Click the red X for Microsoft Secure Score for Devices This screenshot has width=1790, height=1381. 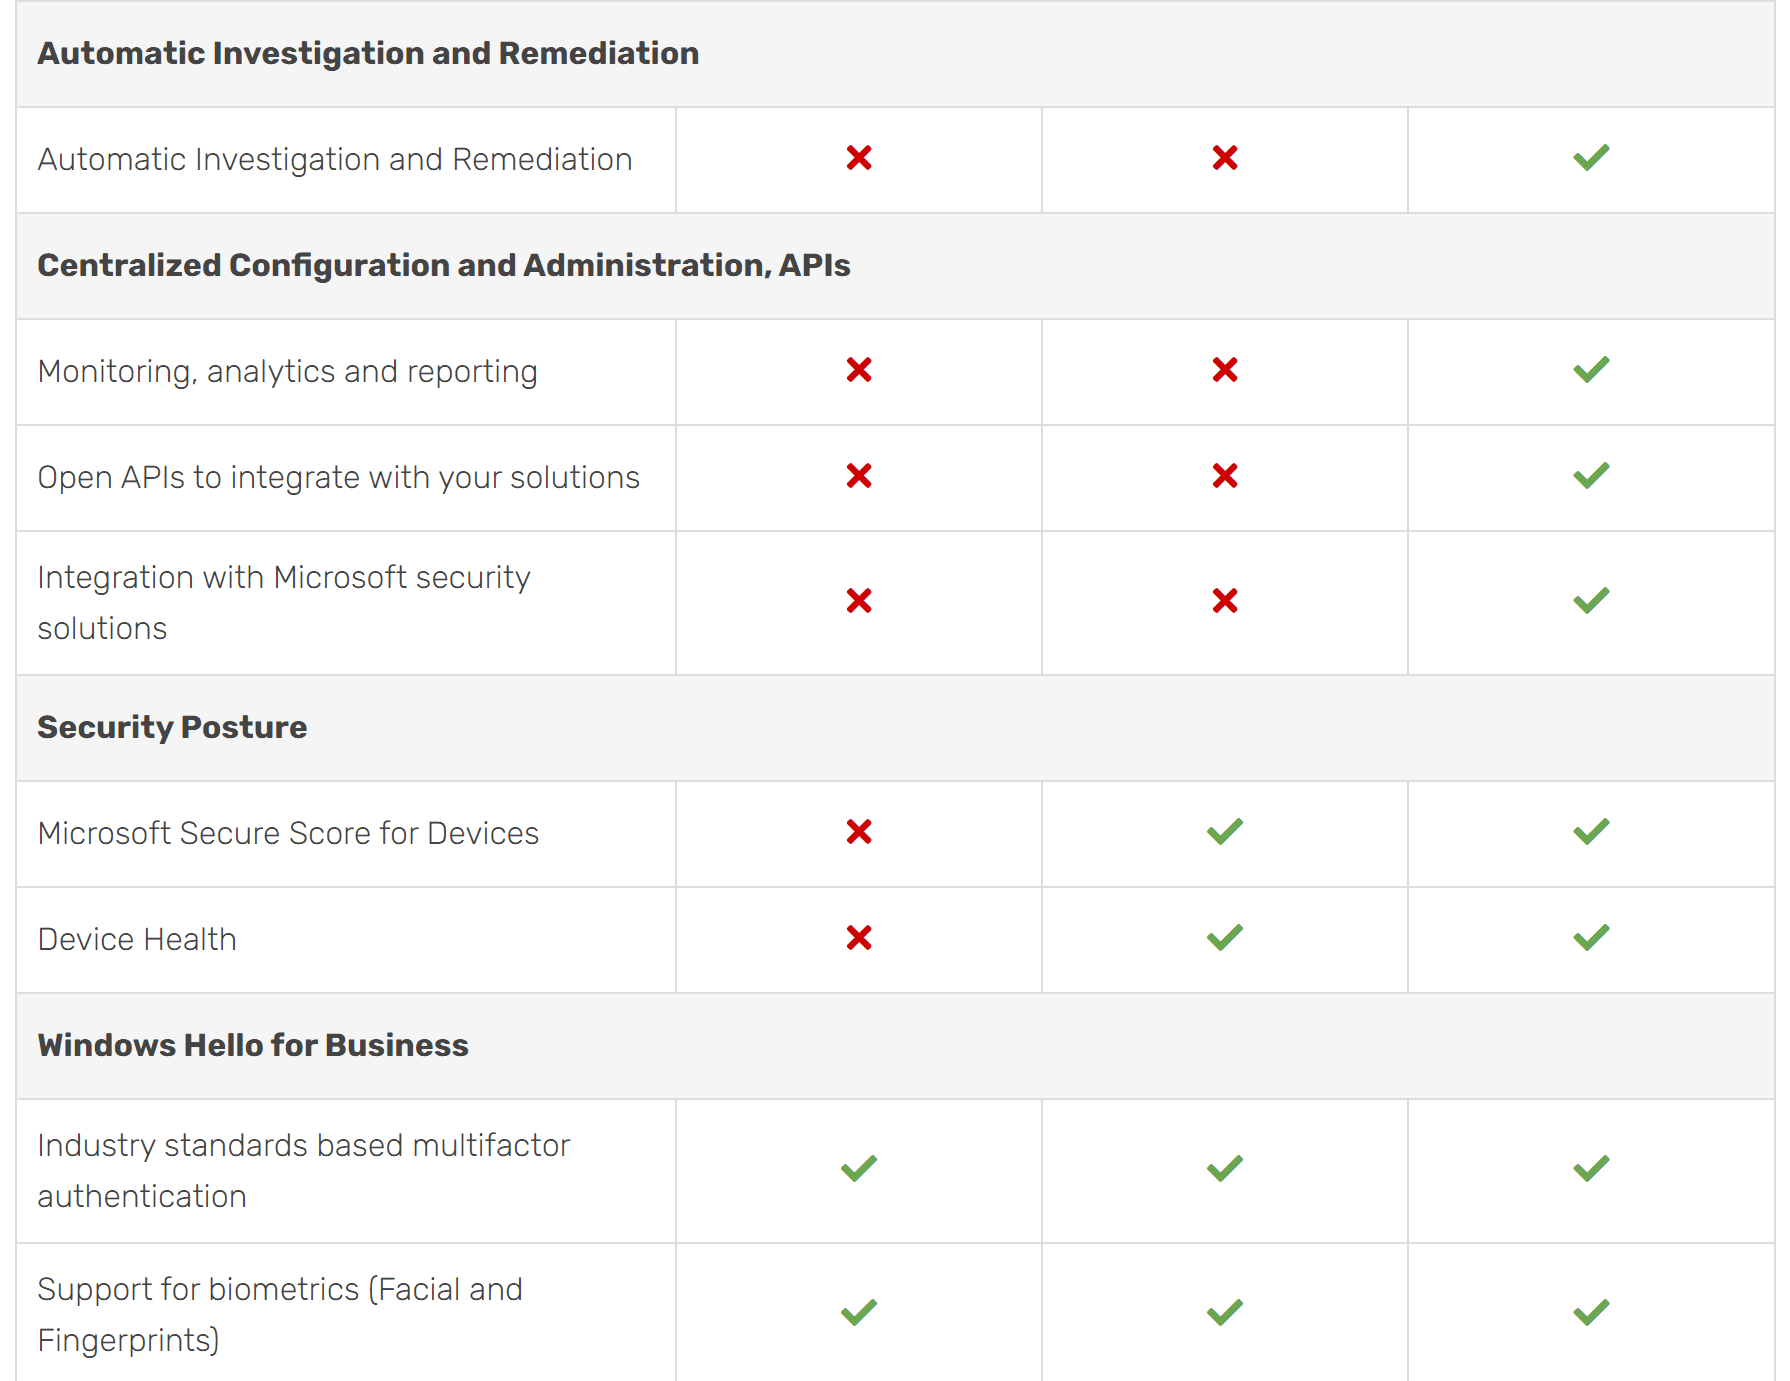[859, 832]
